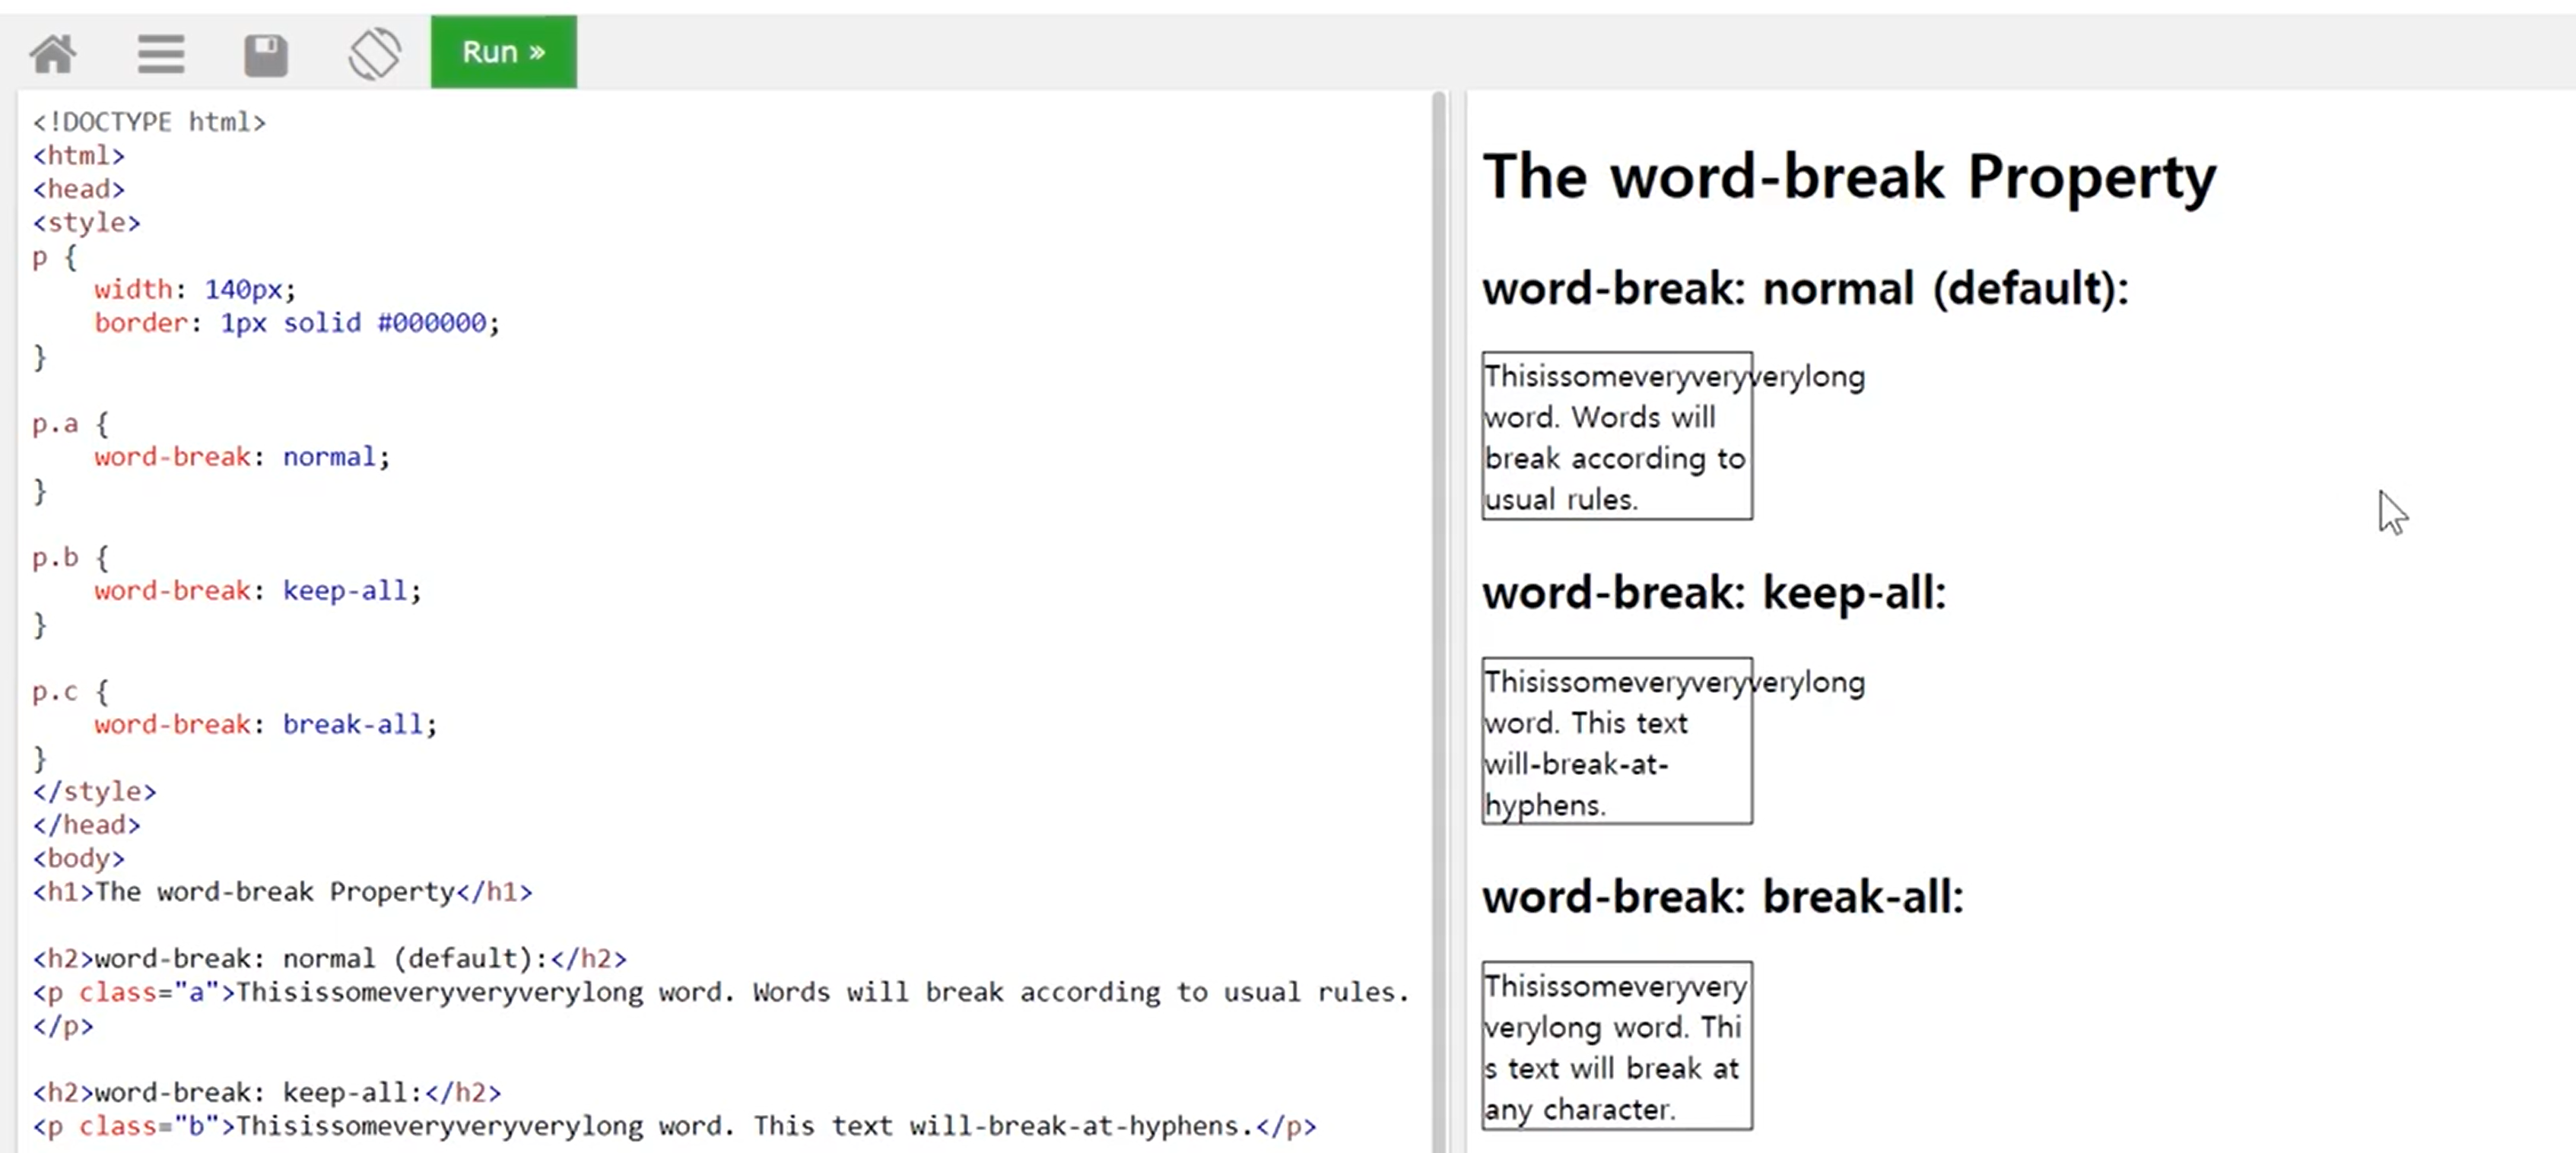Click the rotate orientation icon

(x=374, y=53)
